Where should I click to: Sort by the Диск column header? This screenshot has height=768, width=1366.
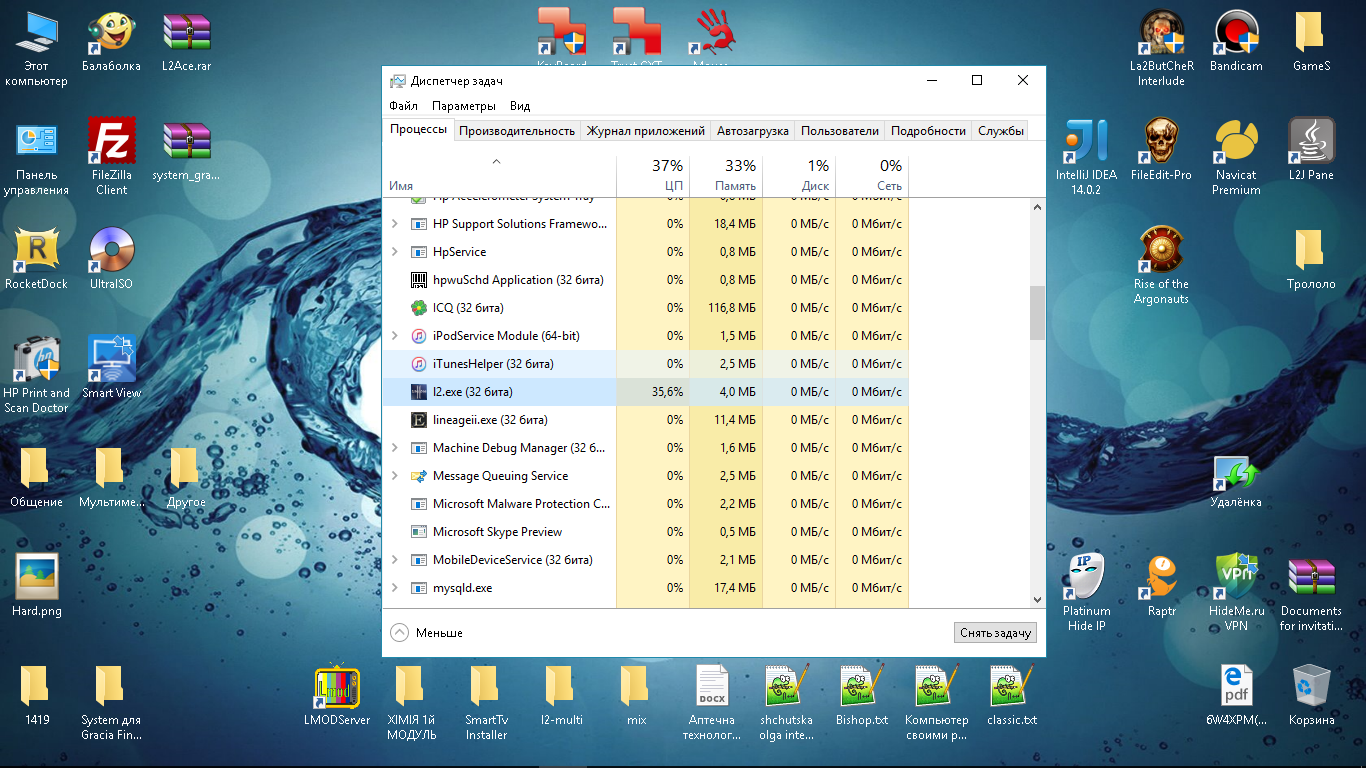coord(799,175)
